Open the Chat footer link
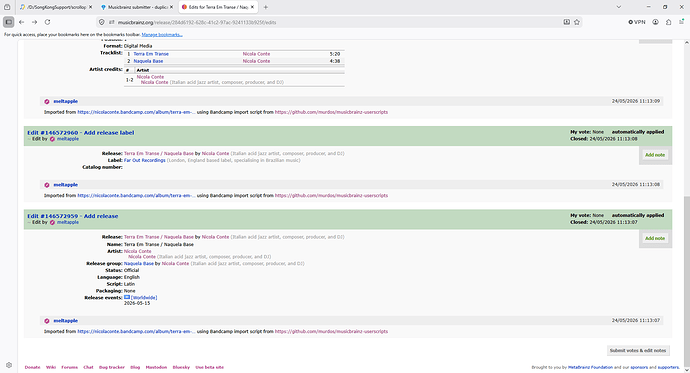The width and height of the screenshot is (690, 373). (x=88, y=367)
